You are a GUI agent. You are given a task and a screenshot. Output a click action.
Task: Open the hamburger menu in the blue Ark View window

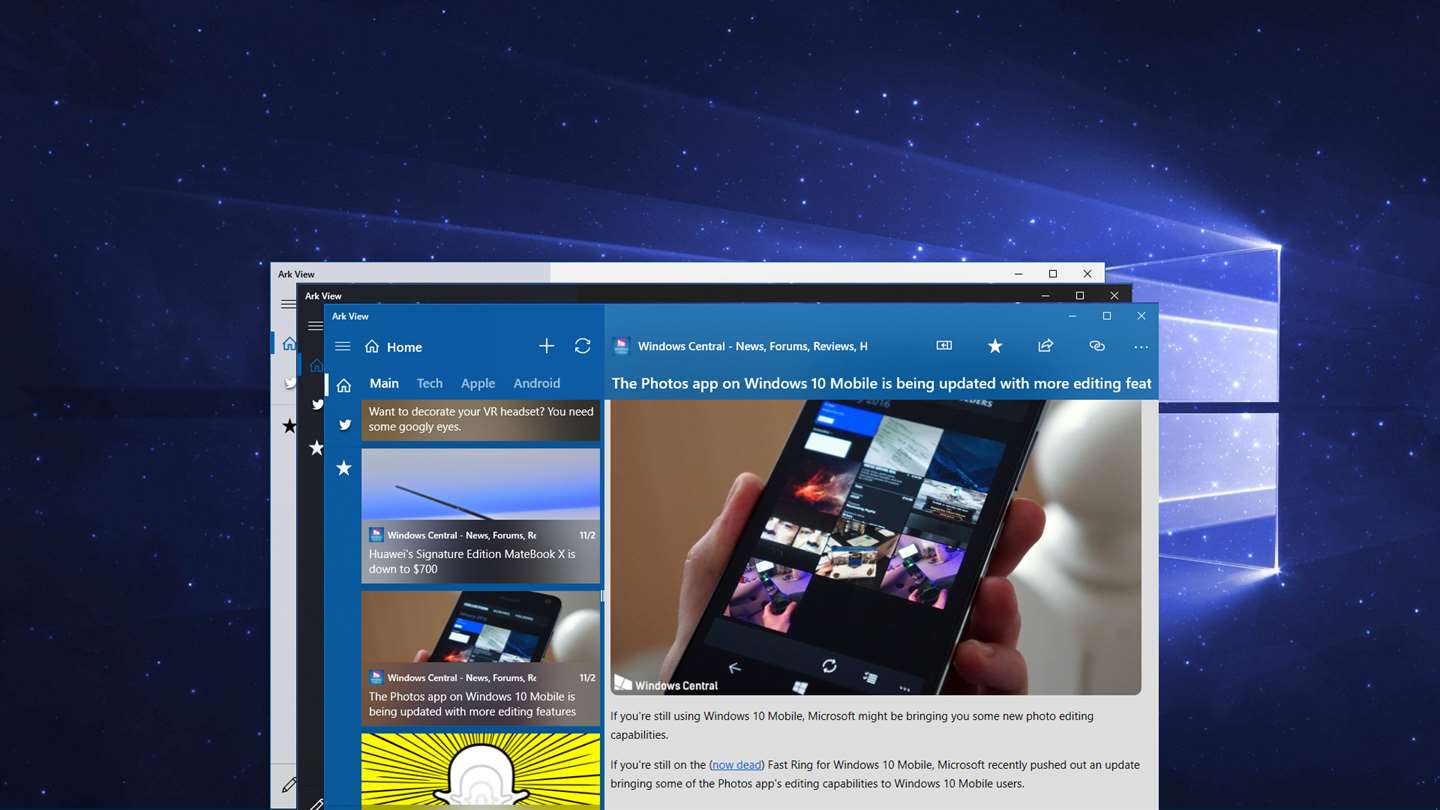[342, 347]
